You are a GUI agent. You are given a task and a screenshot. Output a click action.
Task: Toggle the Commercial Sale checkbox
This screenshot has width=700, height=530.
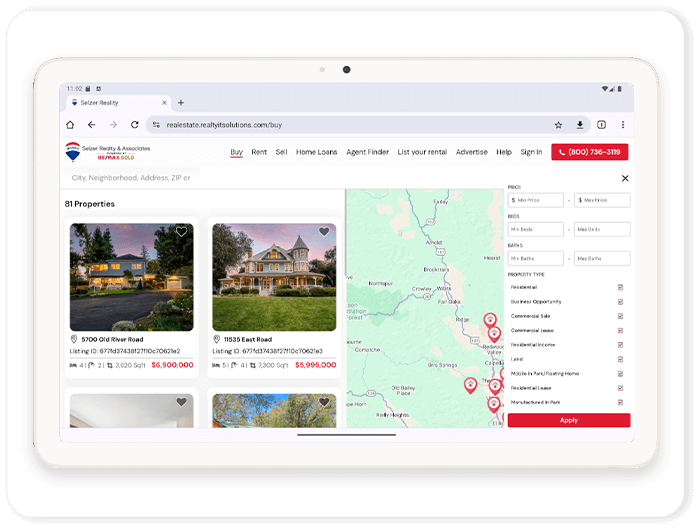click(620, 316)
